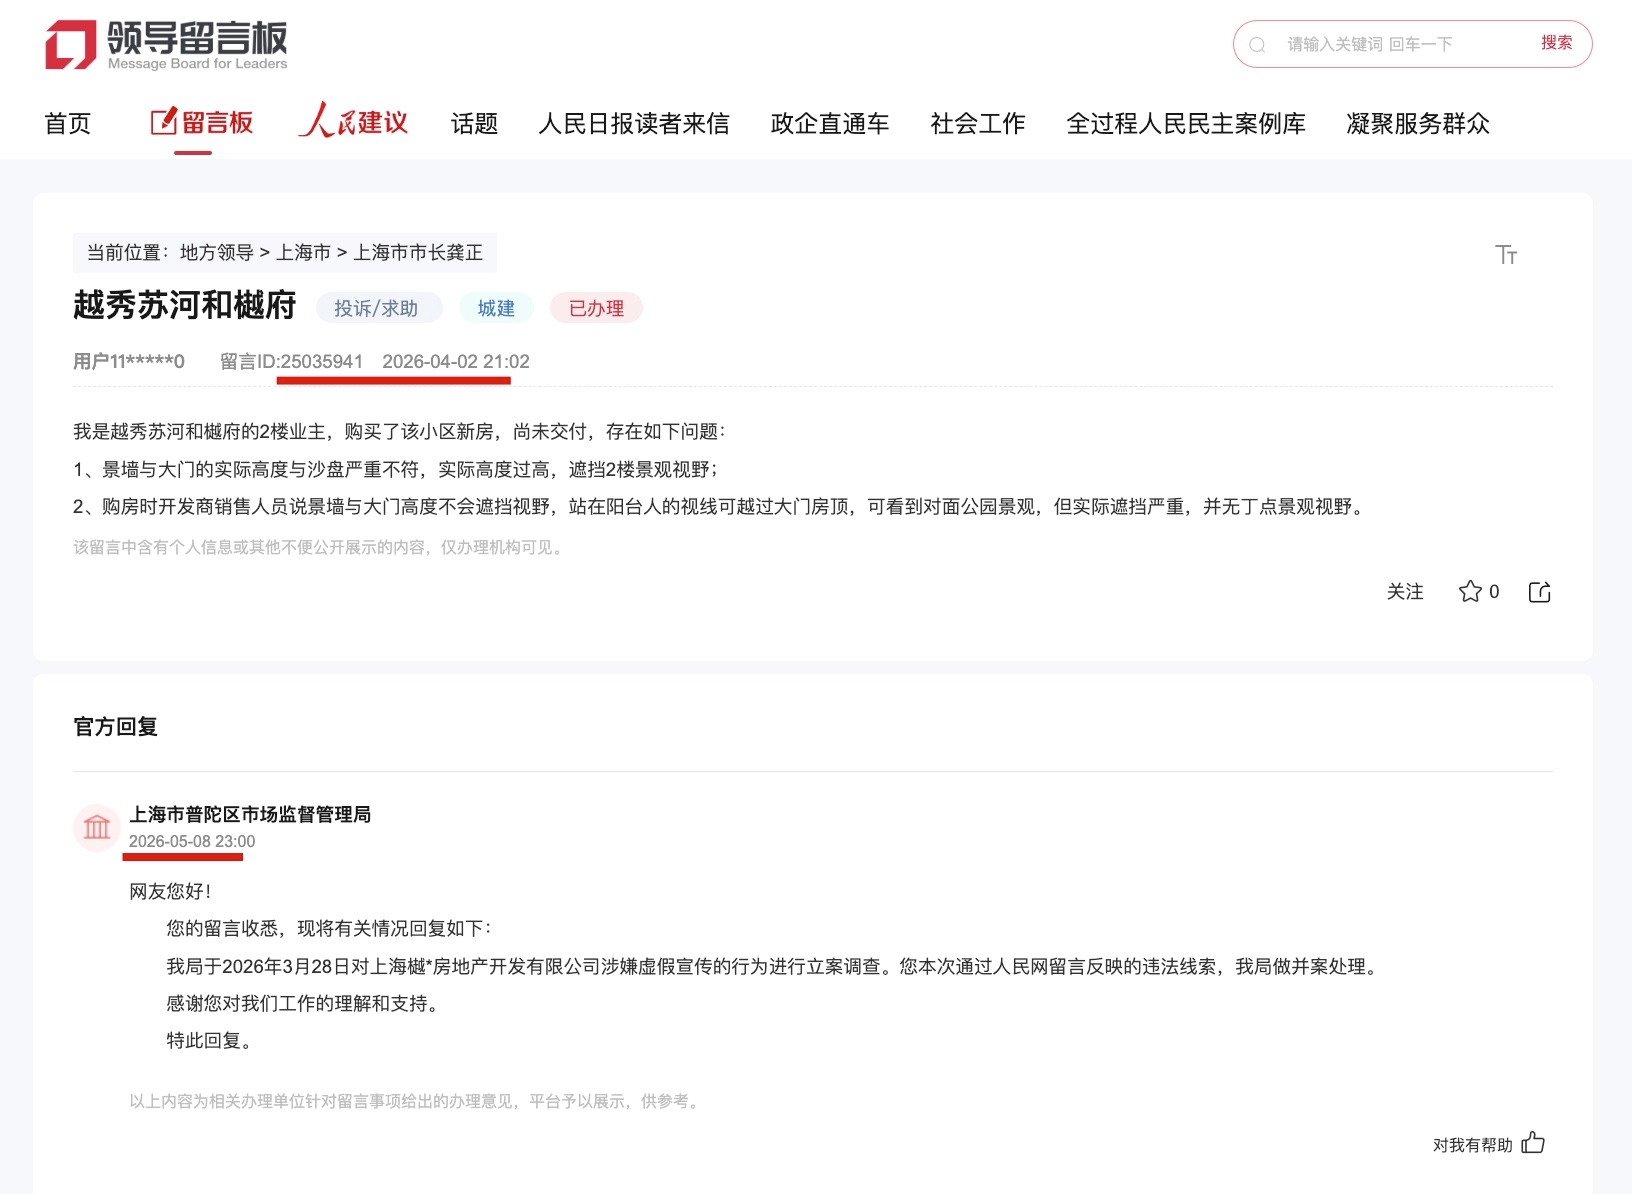Click the thumbs-up icon beside 对我有帮助
Image resolution: width=1632 pixels, height=1194 pixels.
(1533, 1143)
